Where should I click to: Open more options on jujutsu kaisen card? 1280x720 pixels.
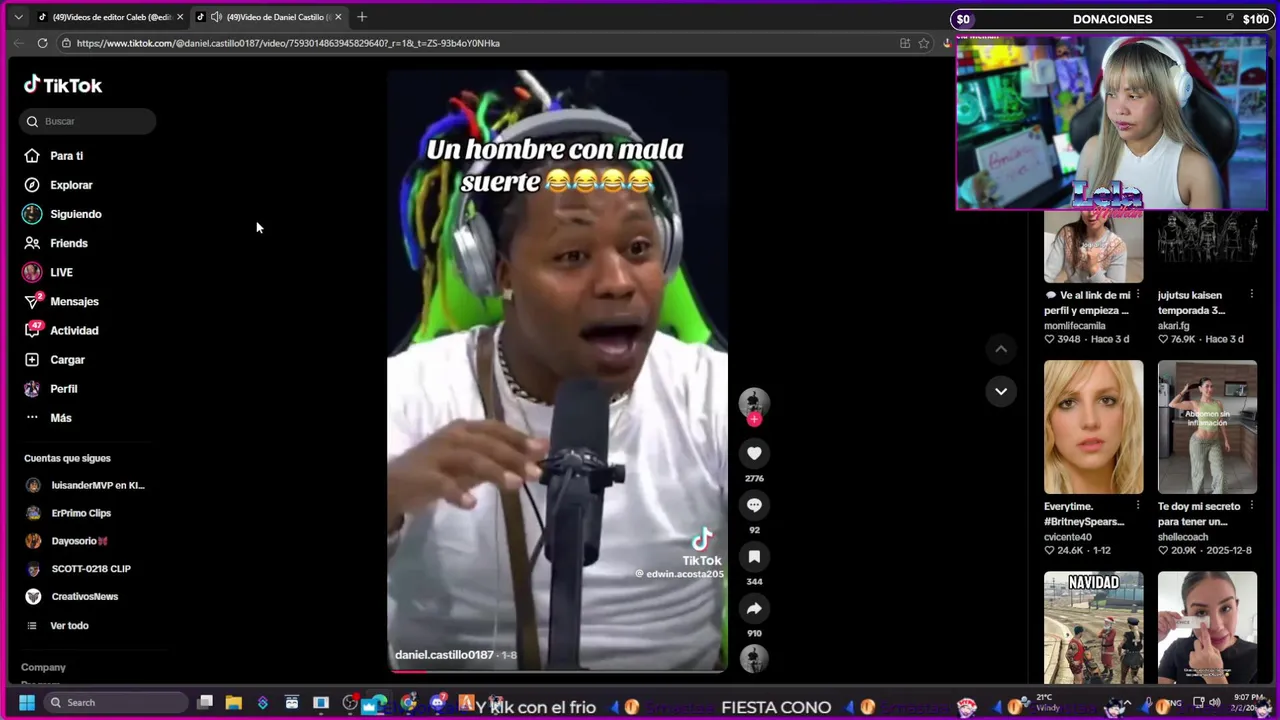(x=1251, y=295)
